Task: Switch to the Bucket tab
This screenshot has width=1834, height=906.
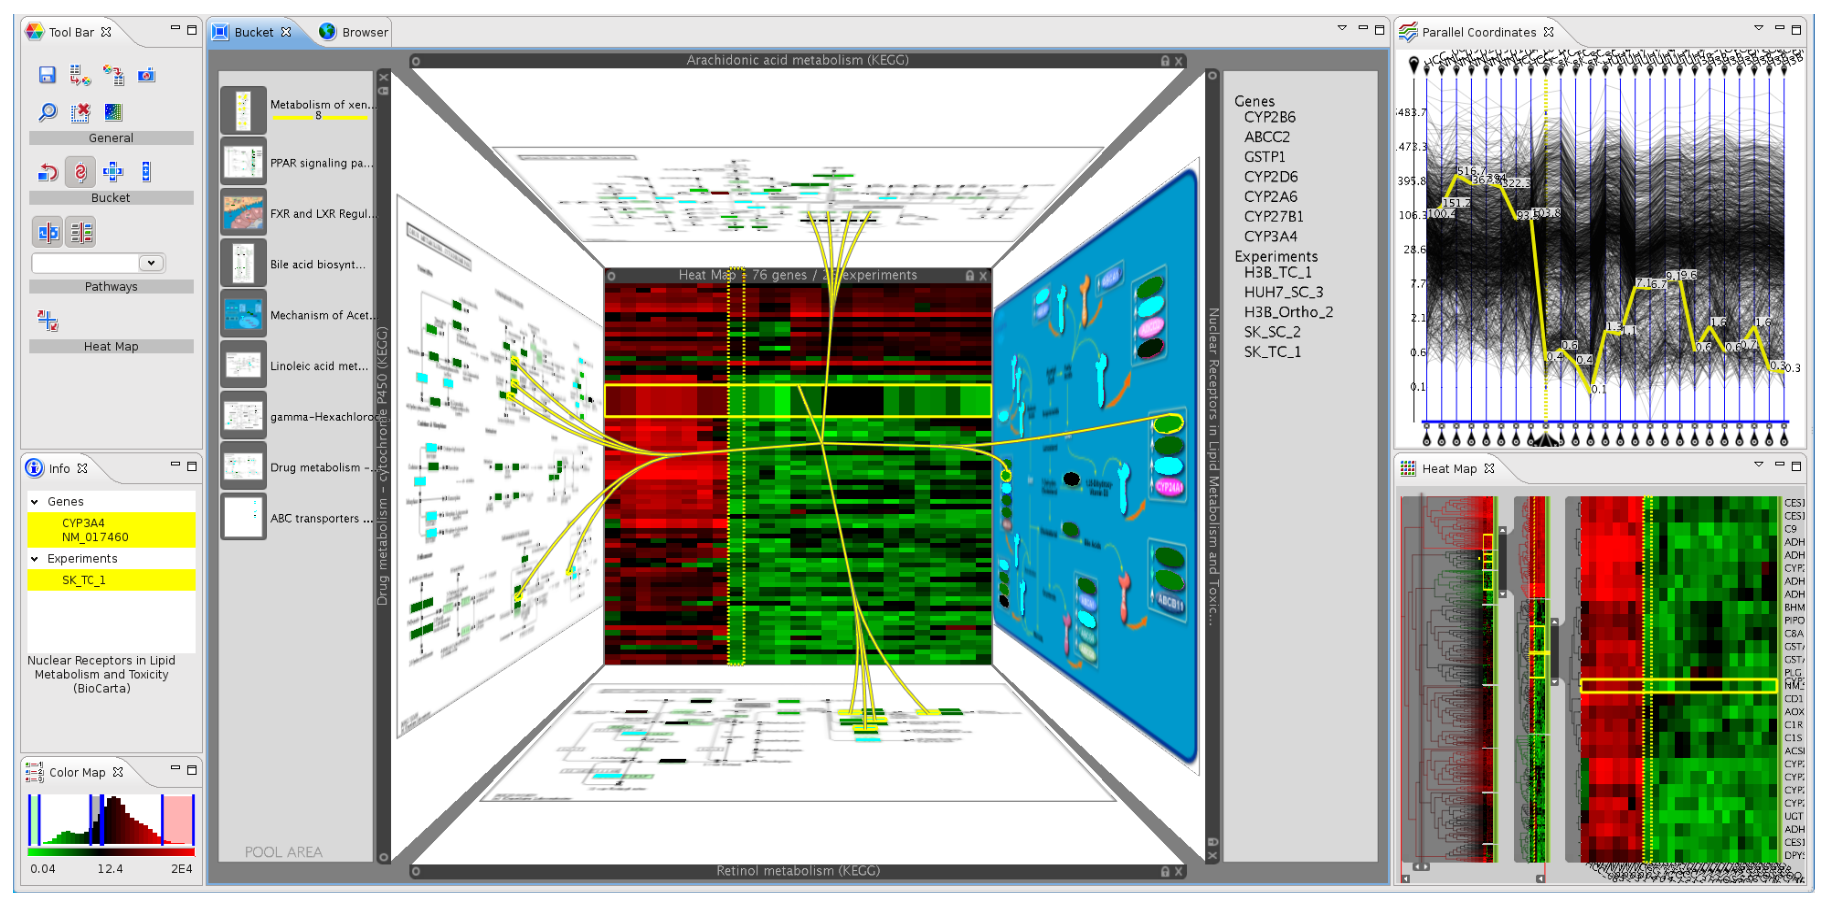Action: pos(254,32)
